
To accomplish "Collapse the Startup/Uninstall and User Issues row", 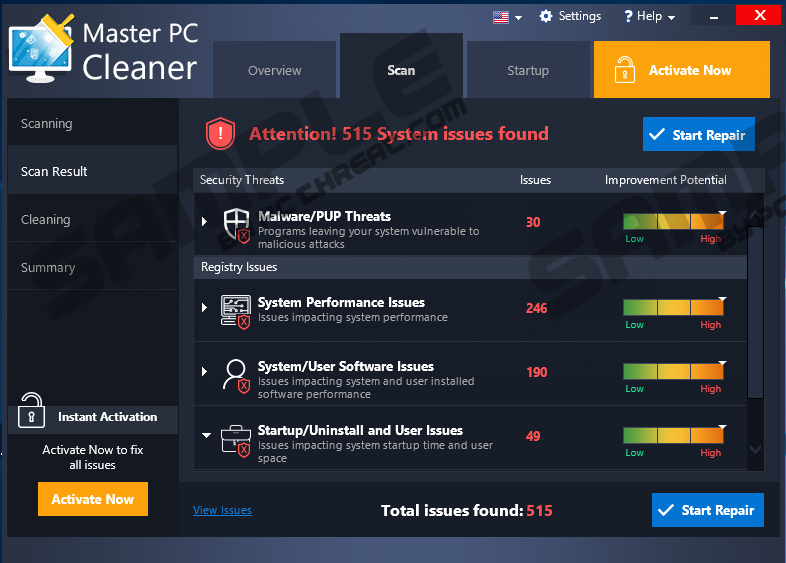I will coord(205,435).
